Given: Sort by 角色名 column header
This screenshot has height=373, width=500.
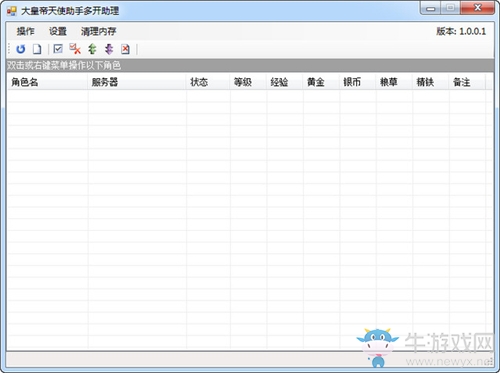Looking at the screenshot, I should click(47, 82).
